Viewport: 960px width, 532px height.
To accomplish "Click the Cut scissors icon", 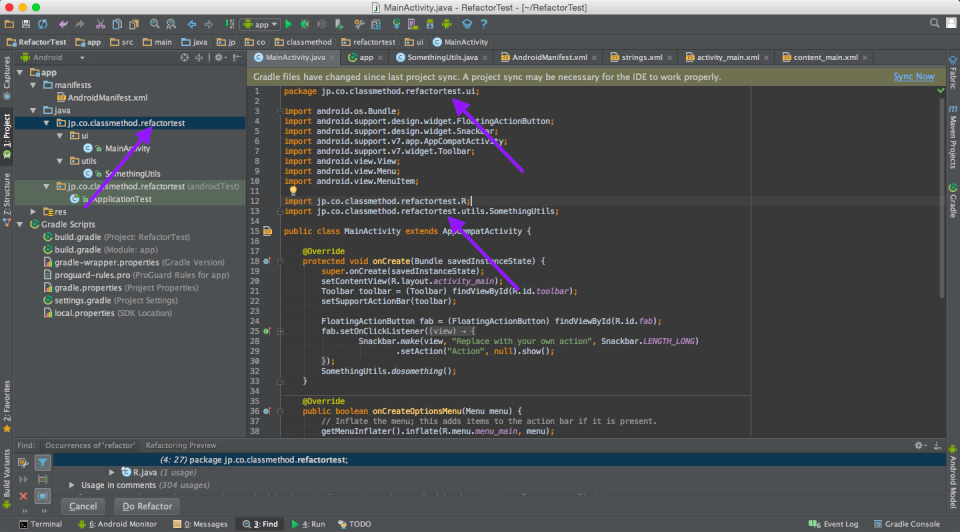I will tap(100, 24).
